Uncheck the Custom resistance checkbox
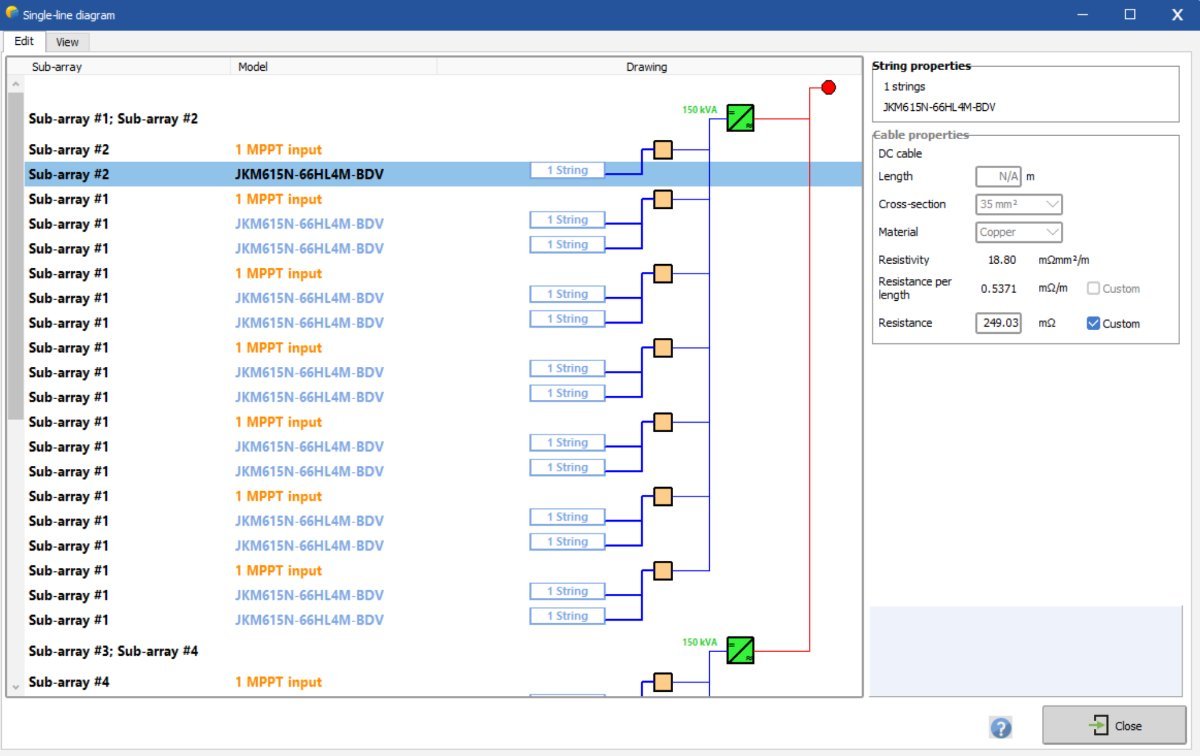 pos(1093,324)
